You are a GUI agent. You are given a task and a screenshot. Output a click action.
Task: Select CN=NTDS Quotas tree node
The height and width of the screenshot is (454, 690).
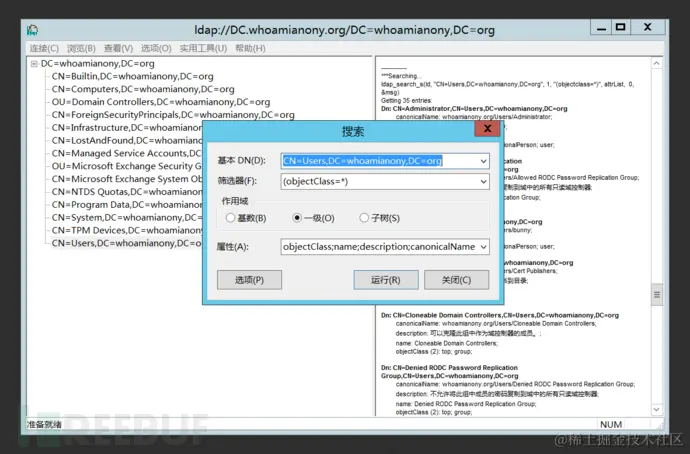point(127,192)
